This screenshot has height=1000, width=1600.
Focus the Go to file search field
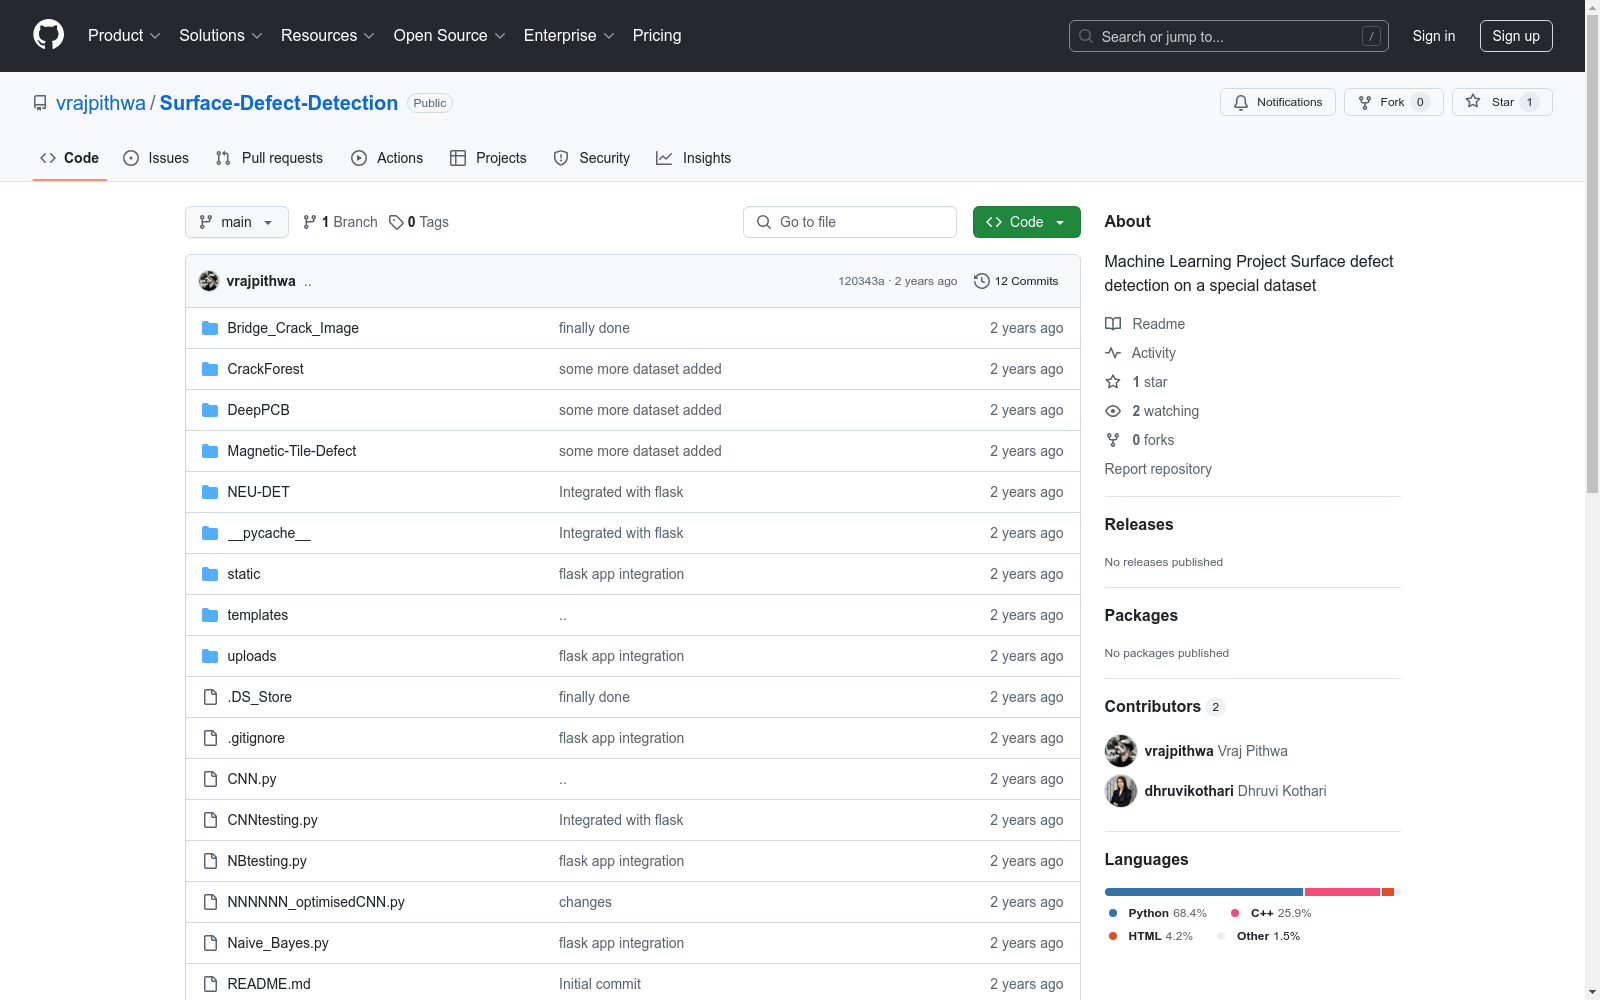click(850, 222)
